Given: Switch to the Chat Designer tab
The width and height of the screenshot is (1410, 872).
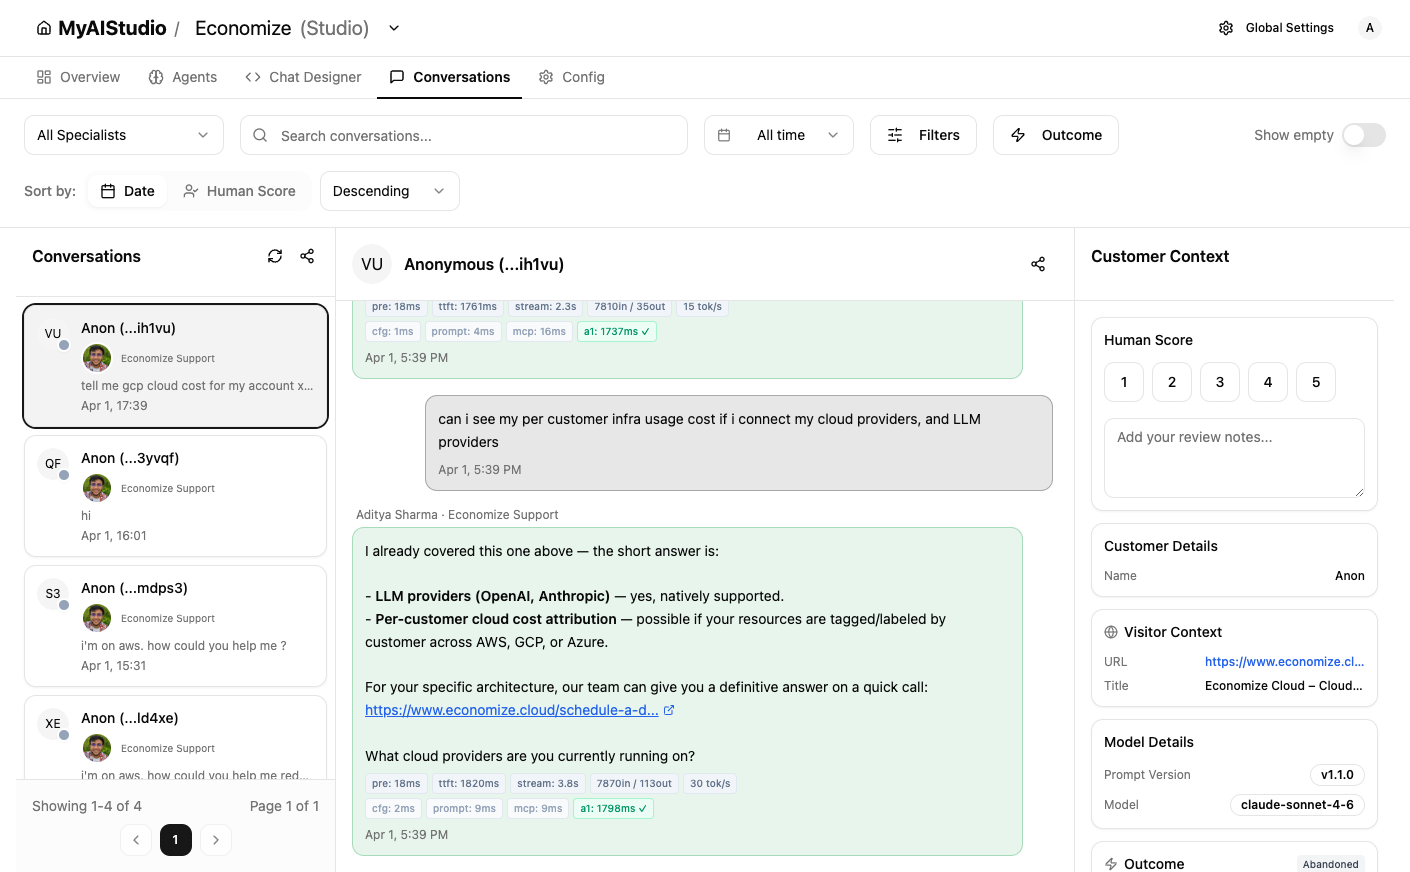Looking at the screenshot, I should 303,77.
